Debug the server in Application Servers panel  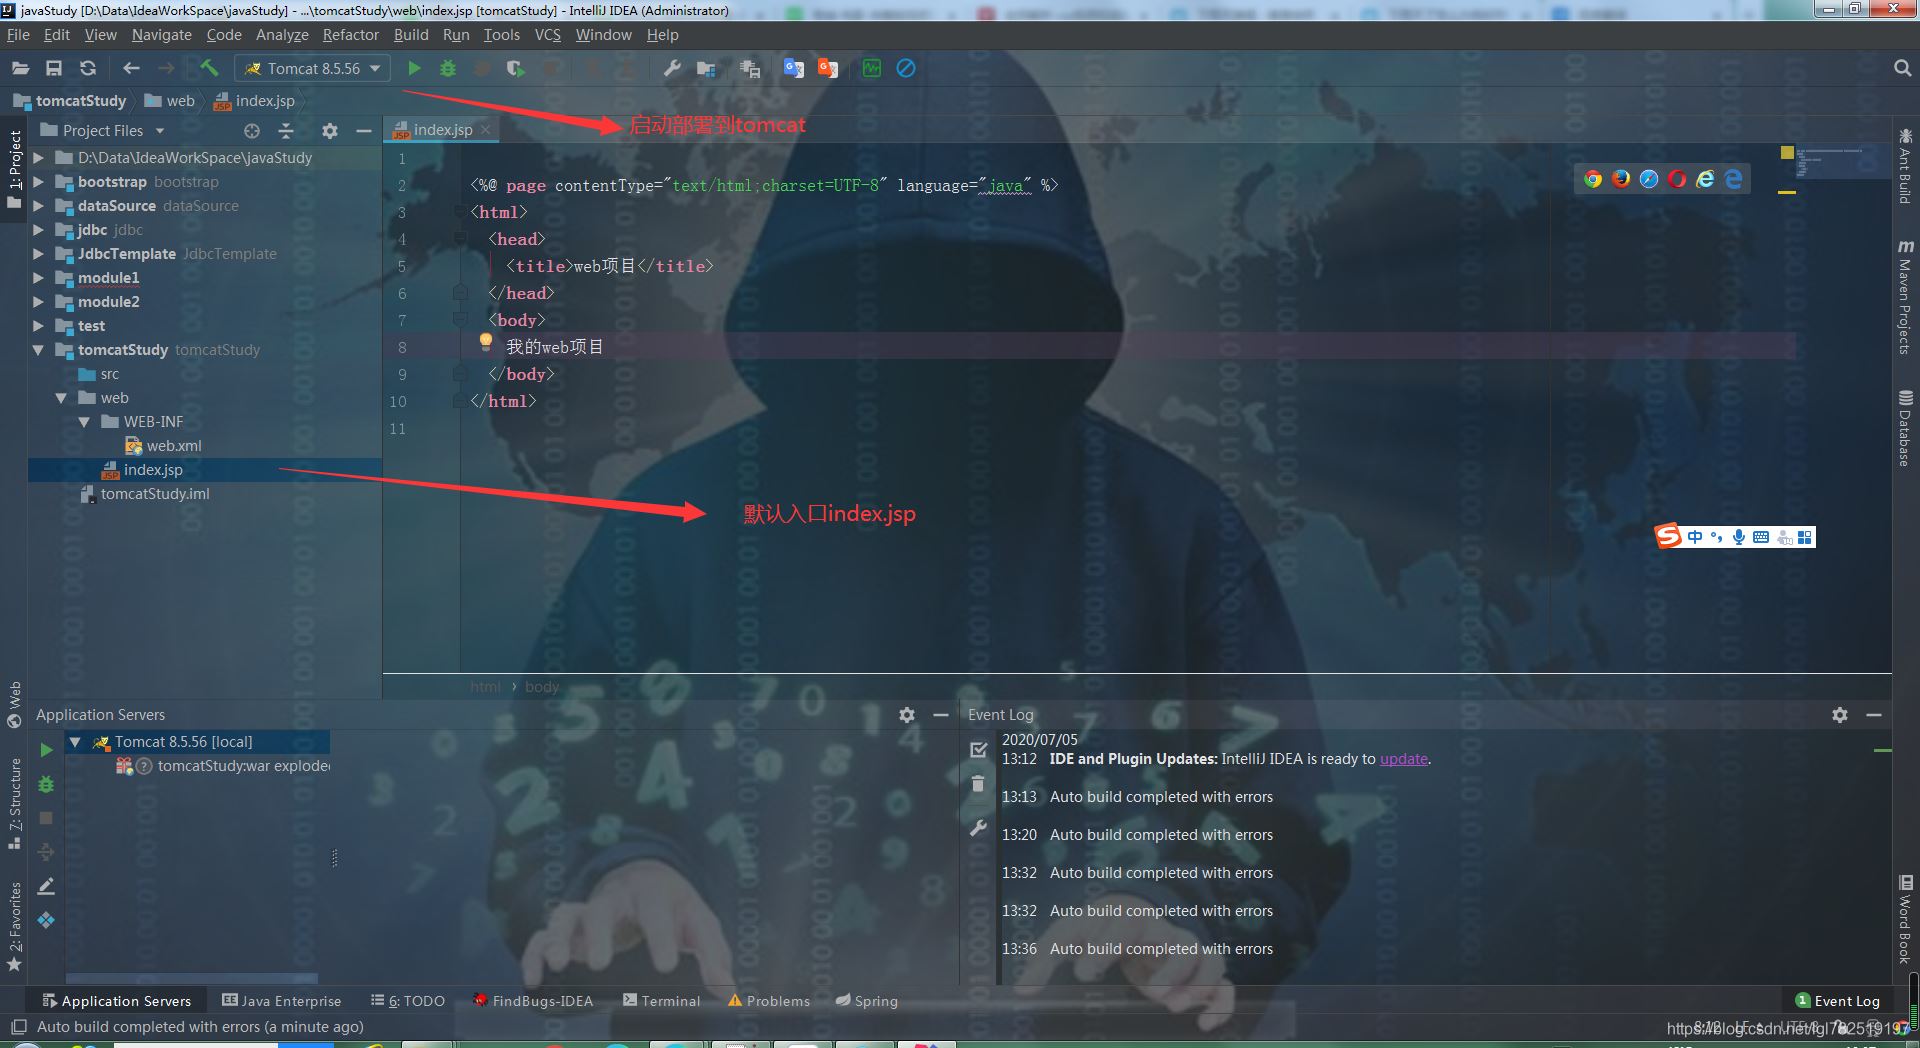46,784
